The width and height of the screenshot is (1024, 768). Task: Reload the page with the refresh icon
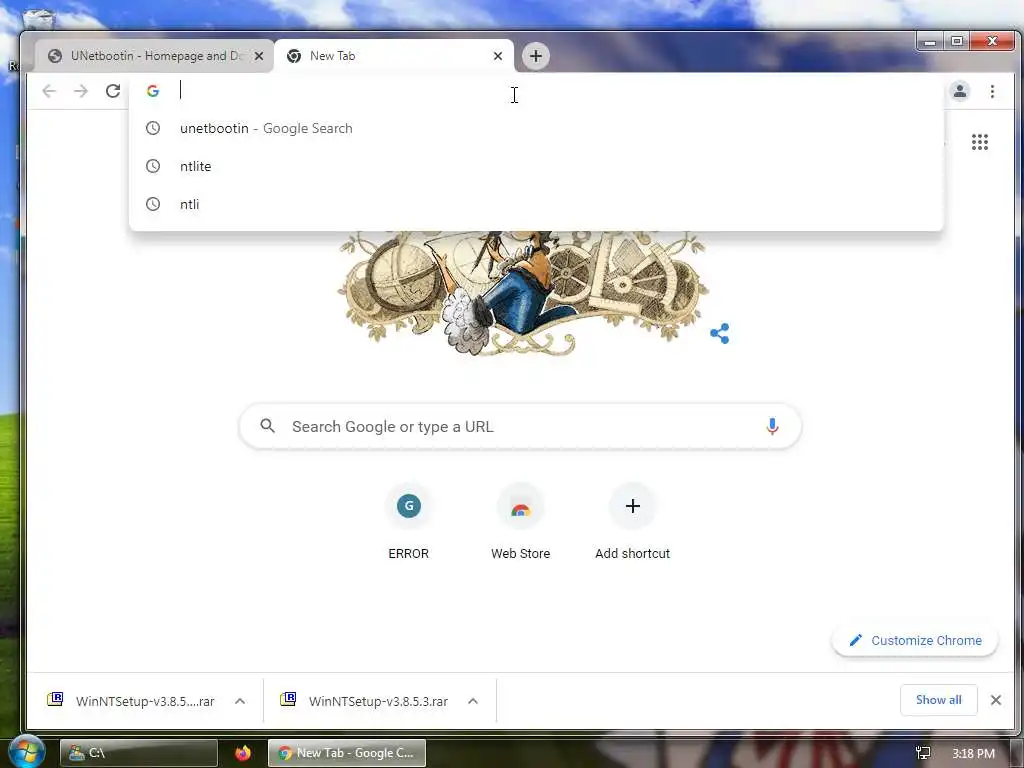point(113,91)
